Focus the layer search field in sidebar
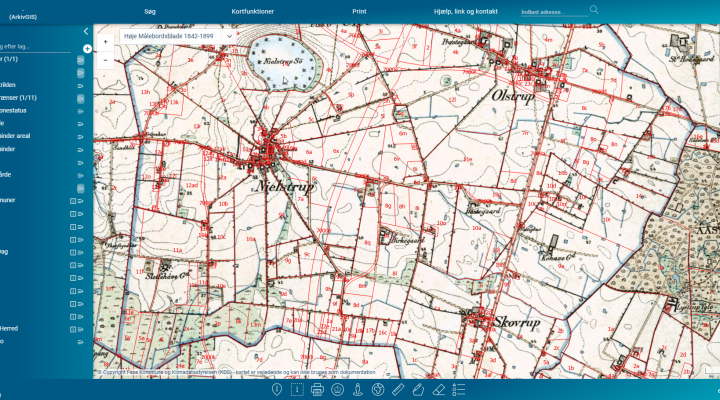Viewport: 720px width, 400px height. point(35,47)
